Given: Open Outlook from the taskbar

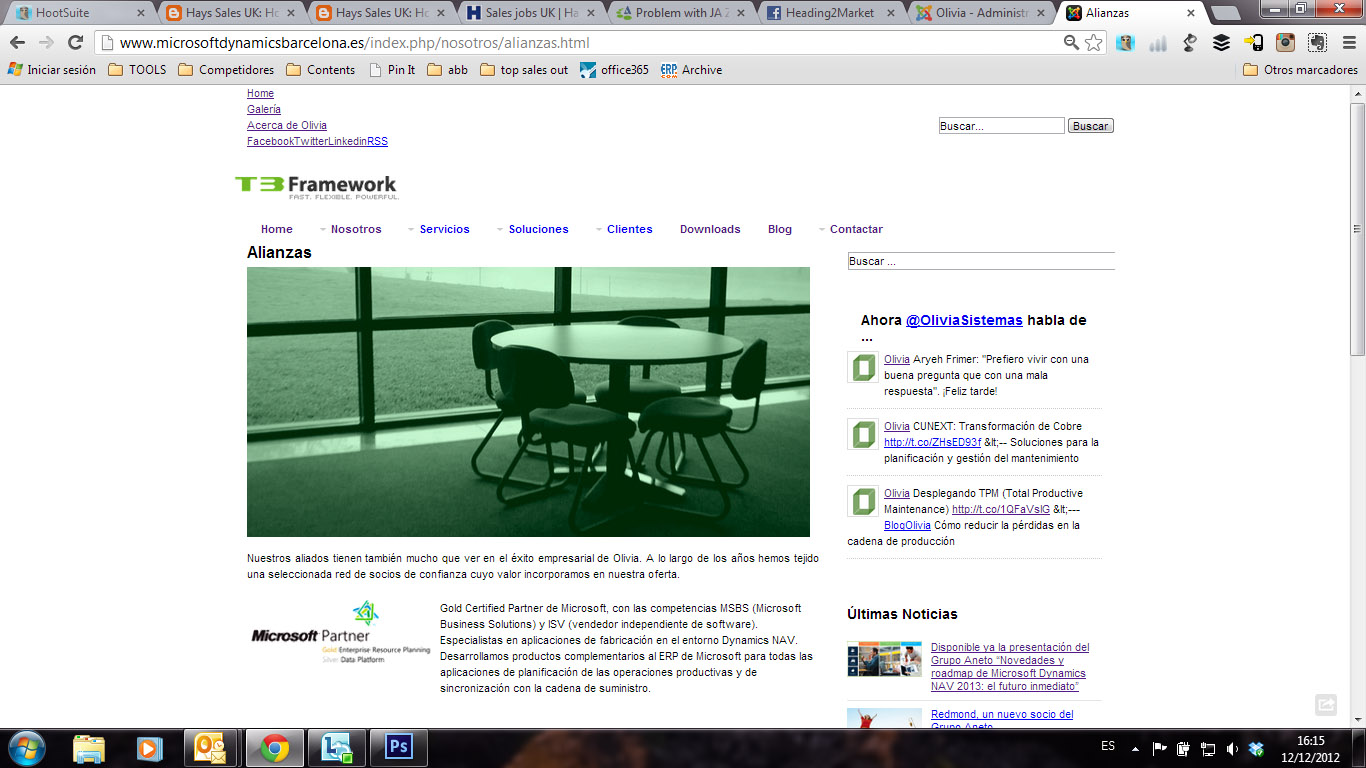Looking at the screenshot, I should [211, 748].
